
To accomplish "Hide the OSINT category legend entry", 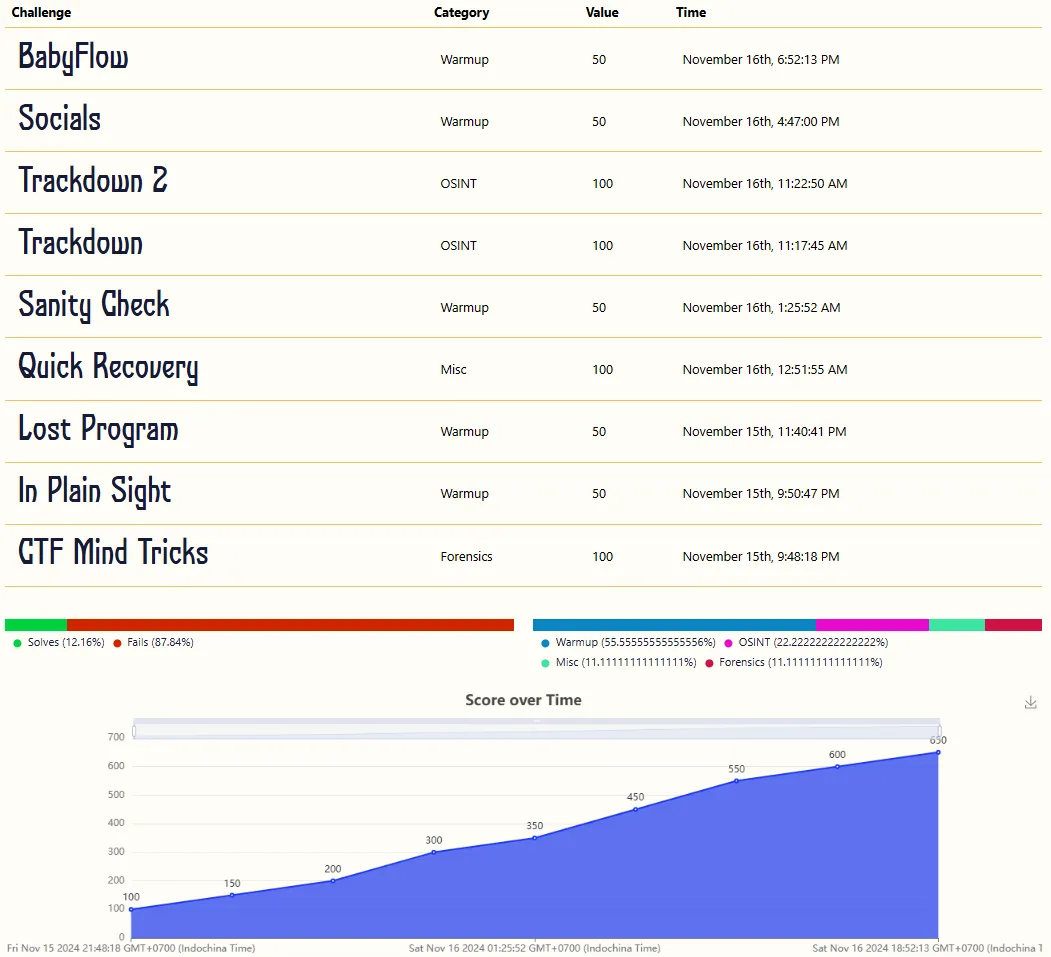I will click(805, 643).
